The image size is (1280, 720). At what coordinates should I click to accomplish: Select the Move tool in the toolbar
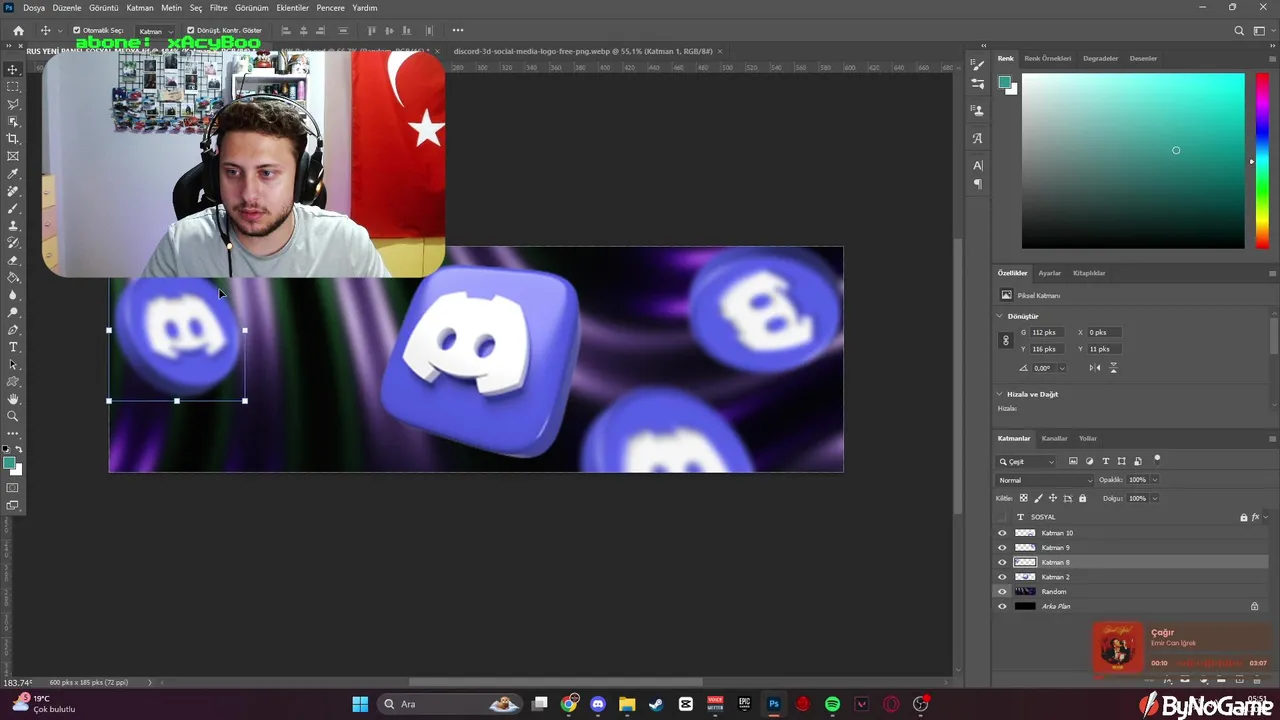point(13,69)
